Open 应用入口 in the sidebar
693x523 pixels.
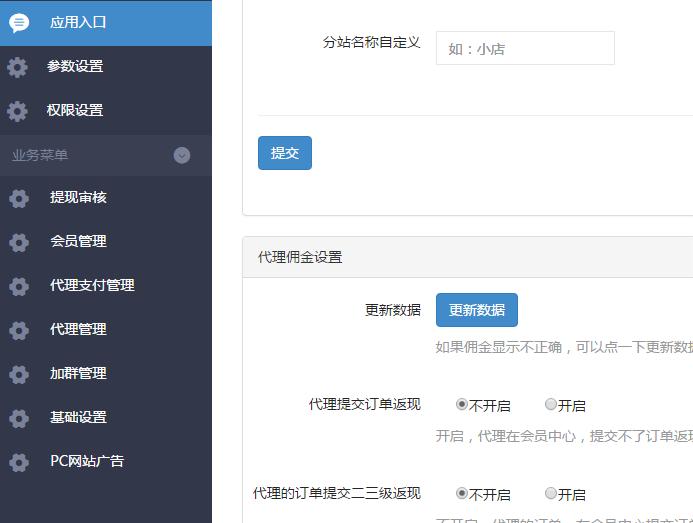click(78, 23)
